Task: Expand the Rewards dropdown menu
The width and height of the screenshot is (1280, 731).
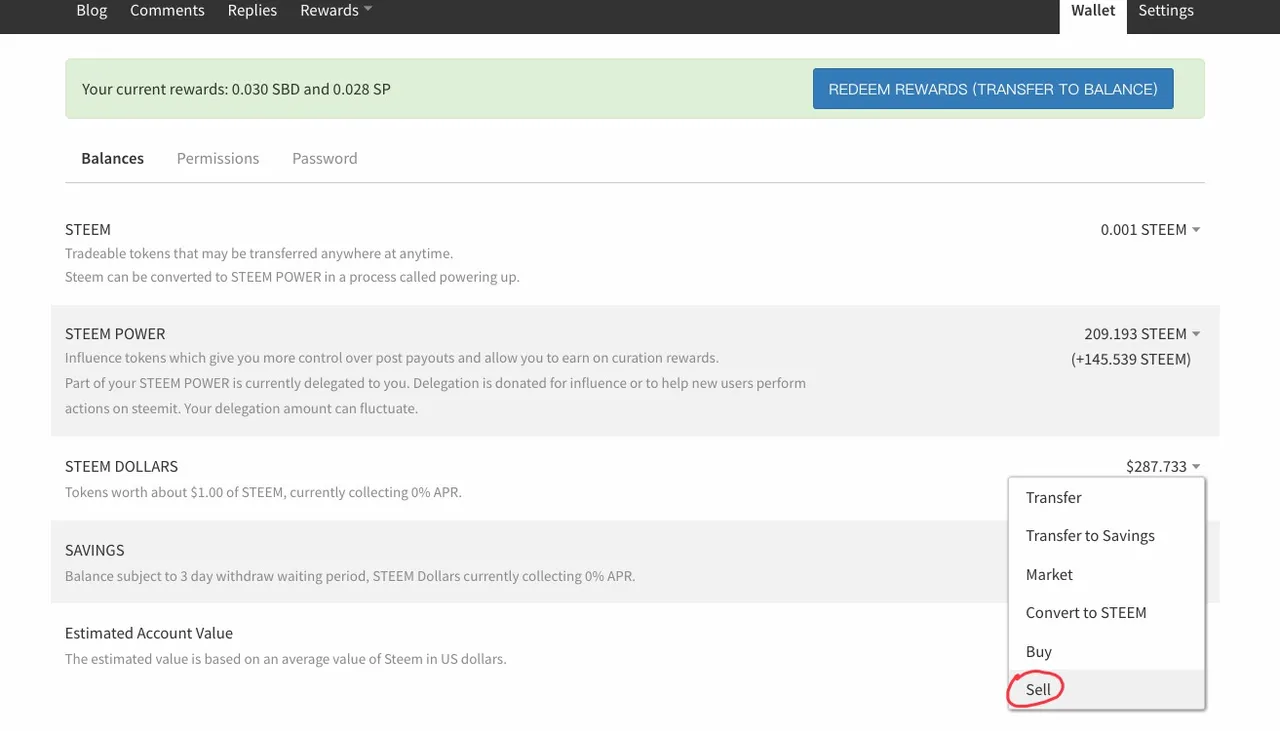Action: coord(336,10)
